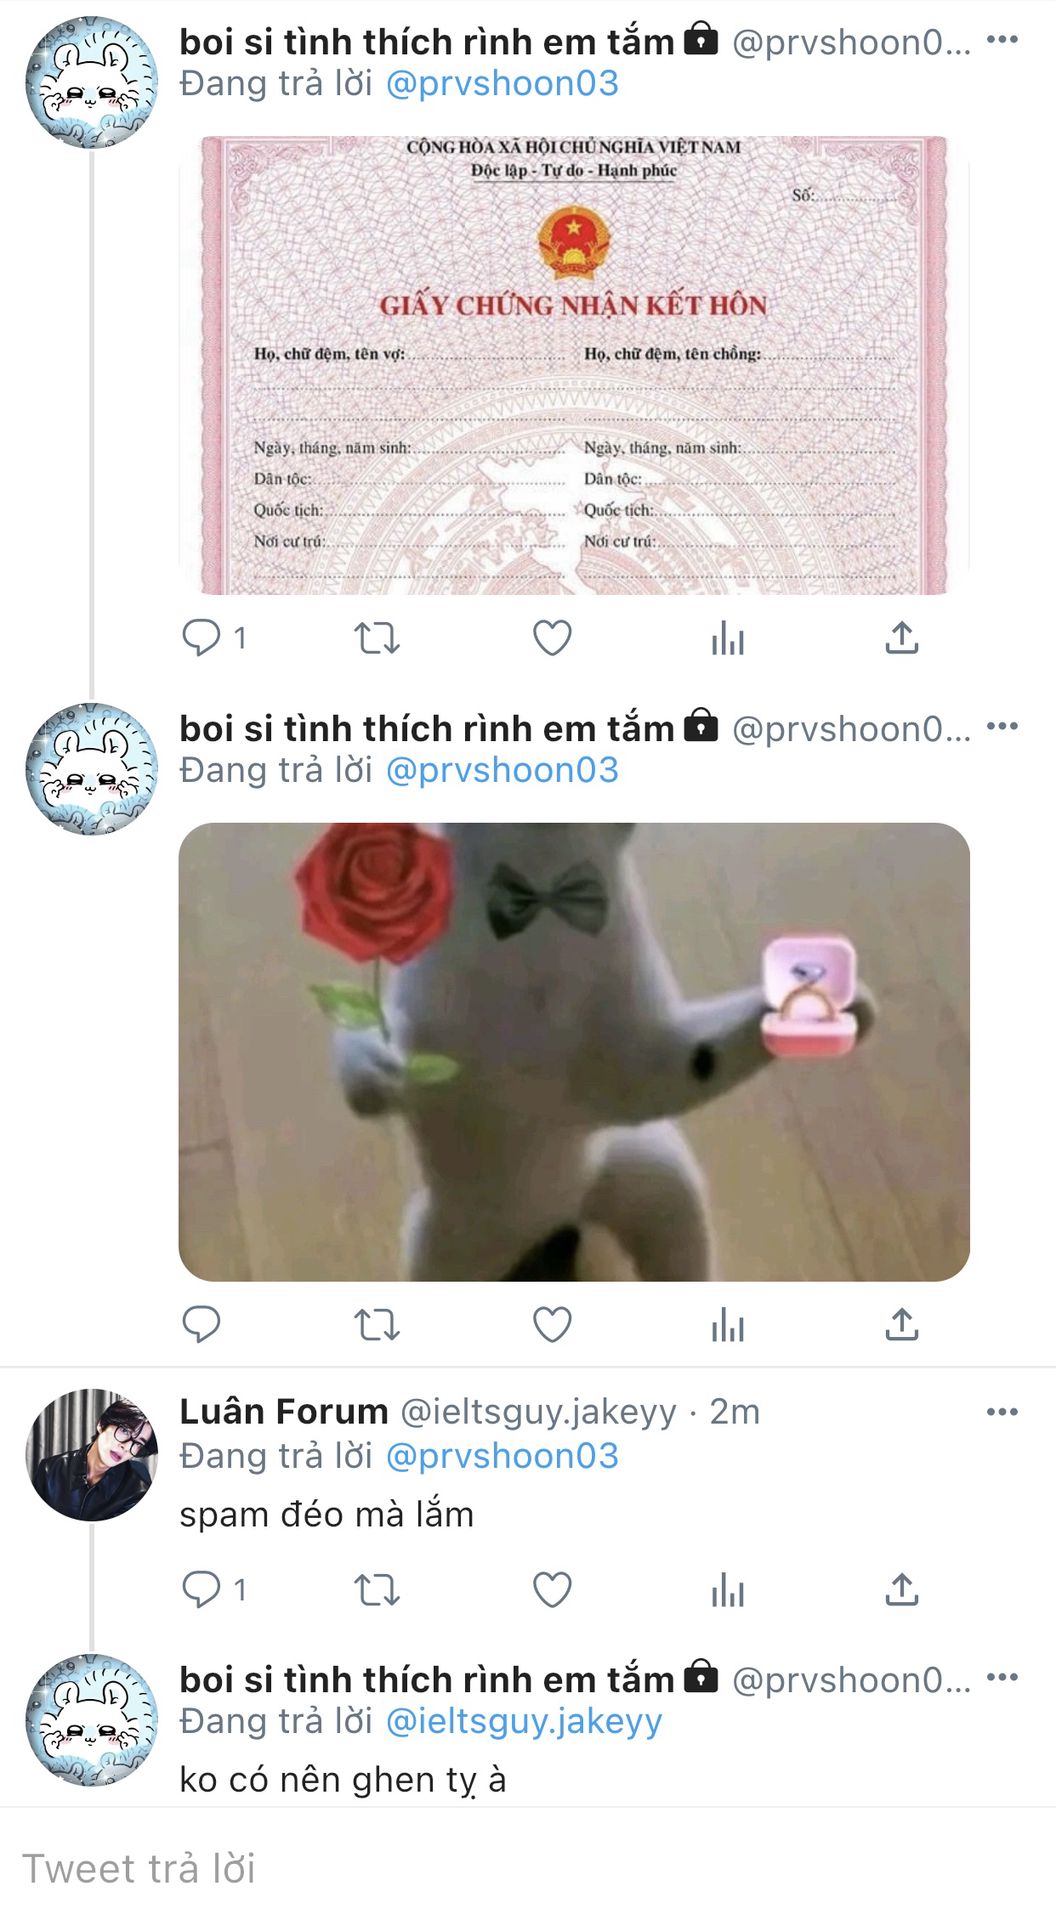Retweet the cat proposing image tweet
Image resolution: width=1056 pixels, height=1920 pixels.
tap(377, 1324)
